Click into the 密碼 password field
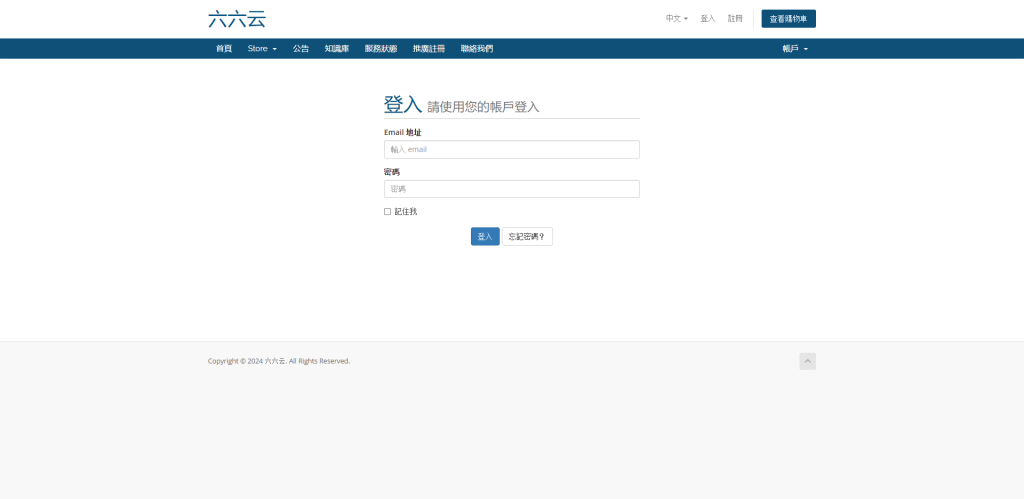The height and width of the screenshot is (499, 1024). click(x=511, y=189)
